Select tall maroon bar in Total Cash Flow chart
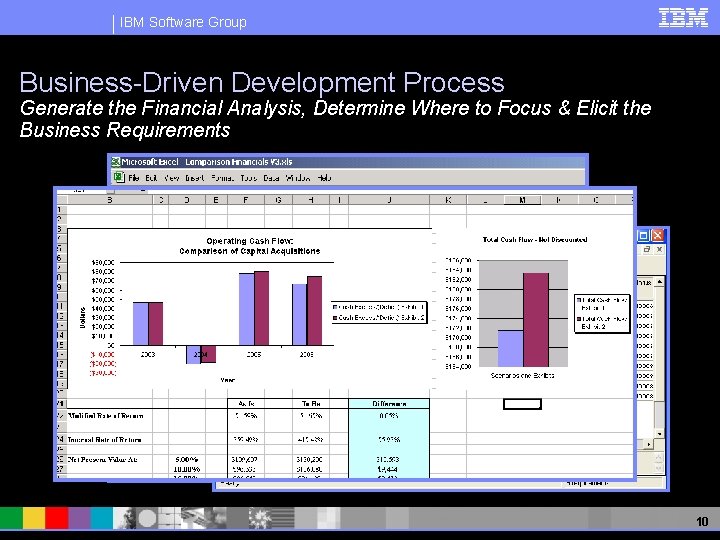This screenshot has height=540, width=720. (x=536, y=320)
